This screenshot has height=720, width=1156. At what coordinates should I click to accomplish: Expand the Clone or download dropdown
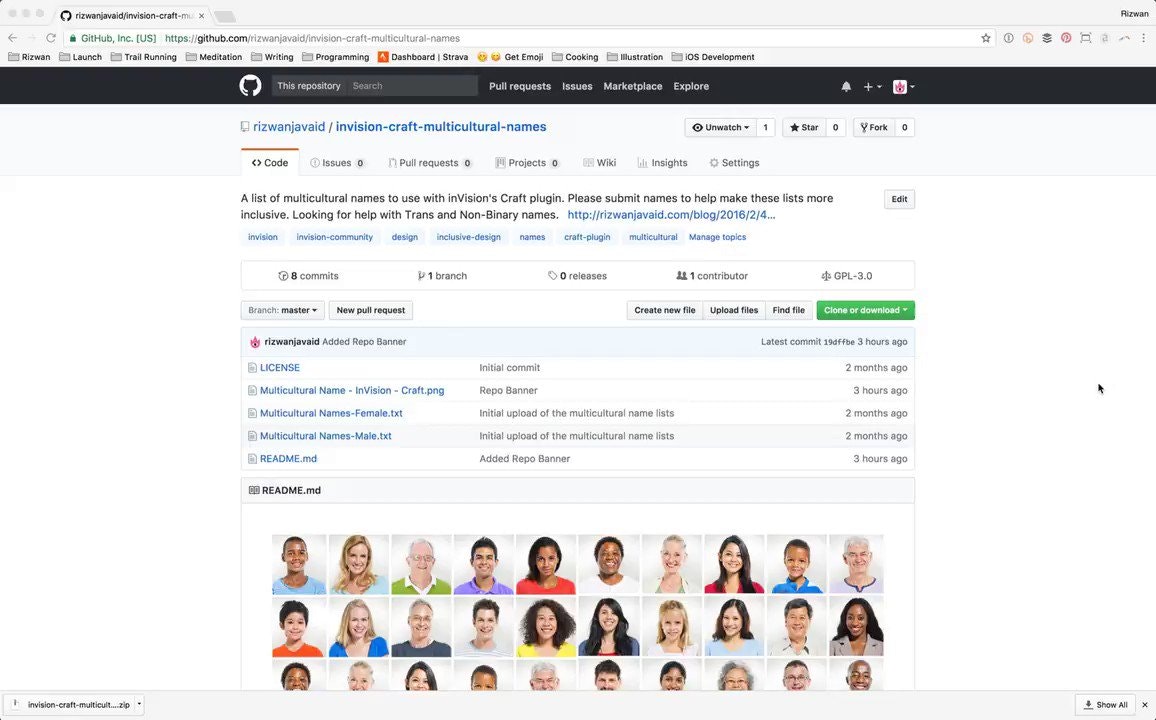(866, 310)
